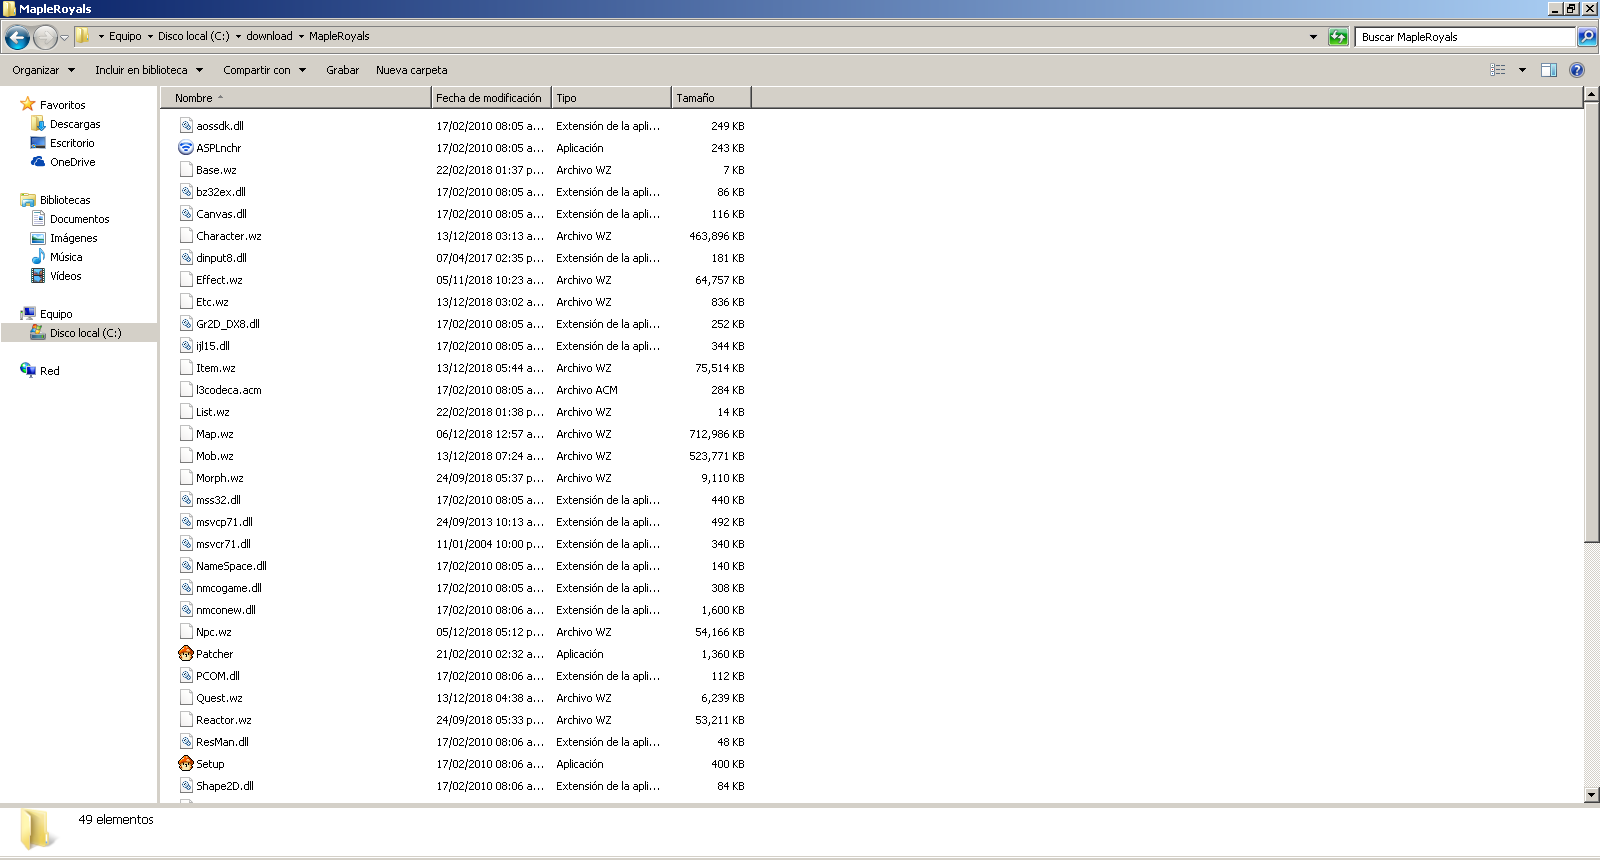Open view options dropdown arrow
The width and height of the screenshot is (1600, 860).
[1522, 70]
